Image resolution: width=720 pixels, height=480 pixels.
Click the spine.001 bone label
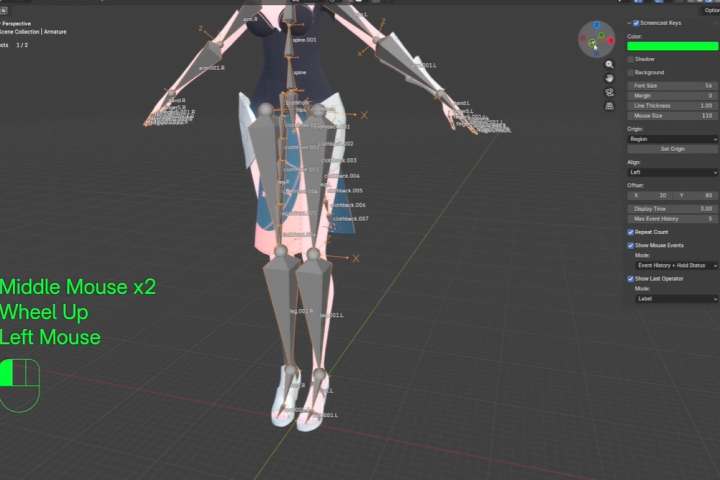coord(304,40)
